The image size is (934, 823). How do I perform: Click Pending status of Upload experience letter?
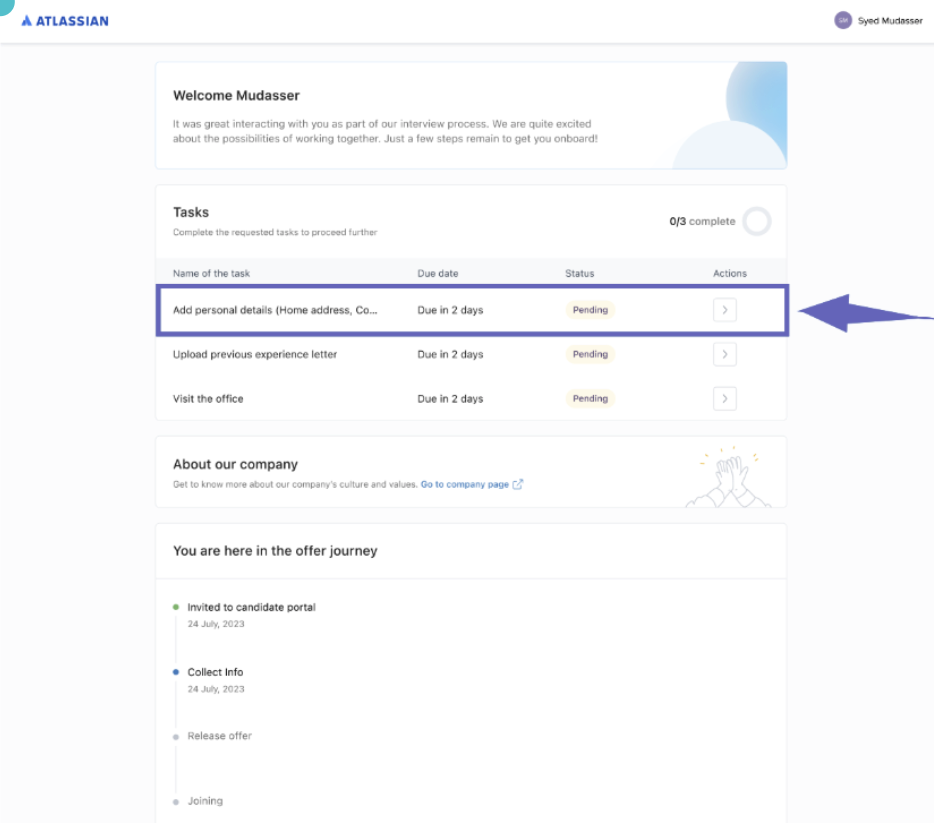[590, 354]
